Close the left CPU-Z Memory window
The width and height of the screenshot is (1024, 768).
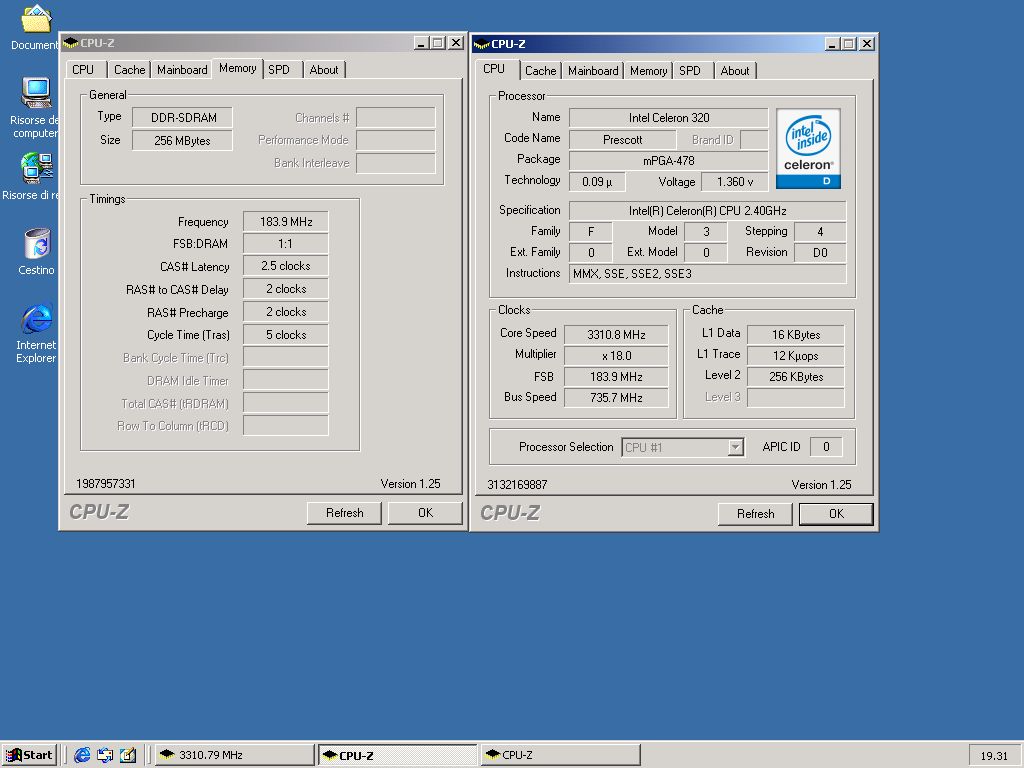click(456, 43)
